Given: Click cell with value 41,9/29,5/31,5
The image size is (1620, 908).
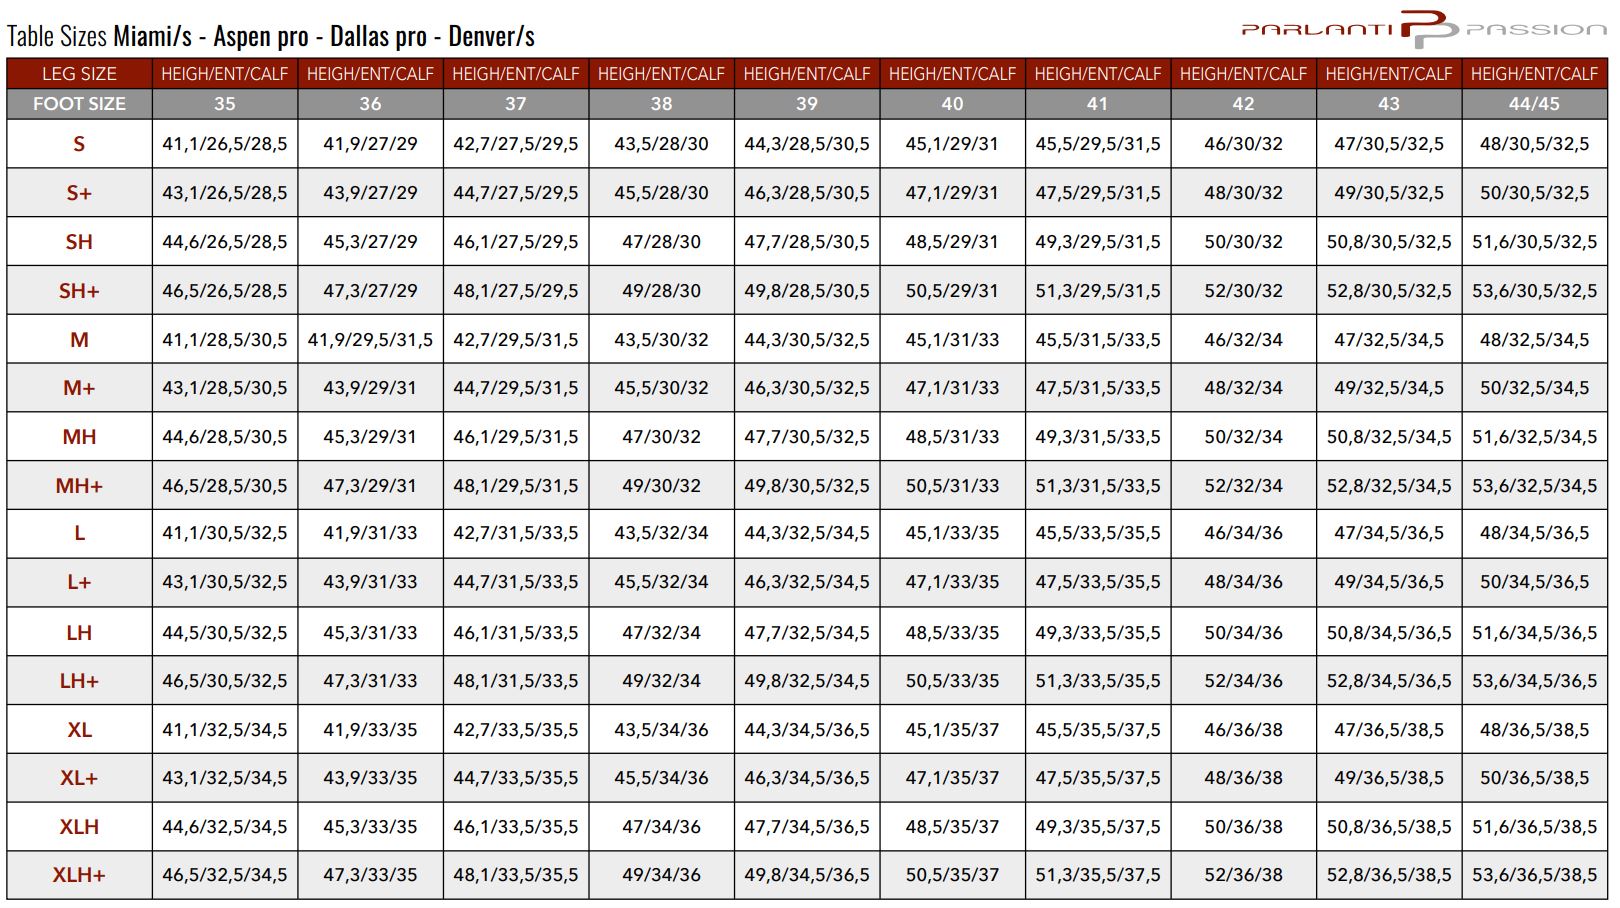Looking at the screenshot, I should (x=370, y=340).
